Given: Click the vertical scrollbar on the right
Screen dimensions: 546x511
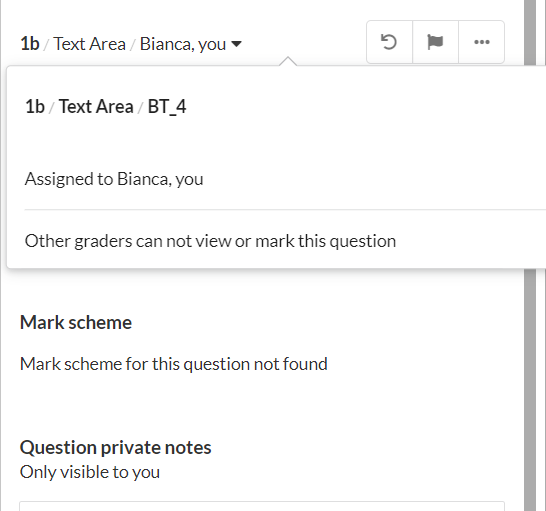Looking at the screenshot, I should [530, 255].
